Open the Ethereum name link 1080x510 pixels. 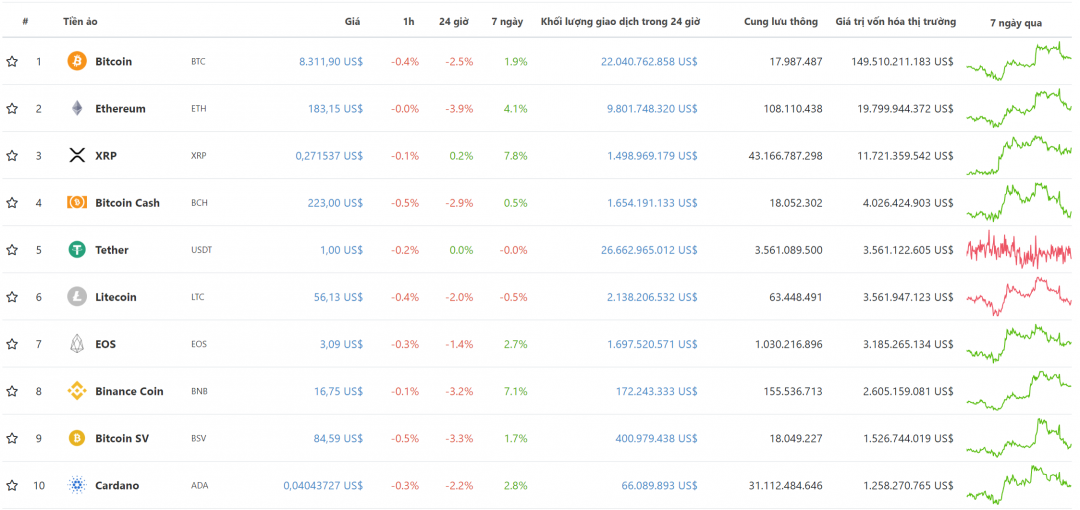pyautogui.click(x=121, y=108)
